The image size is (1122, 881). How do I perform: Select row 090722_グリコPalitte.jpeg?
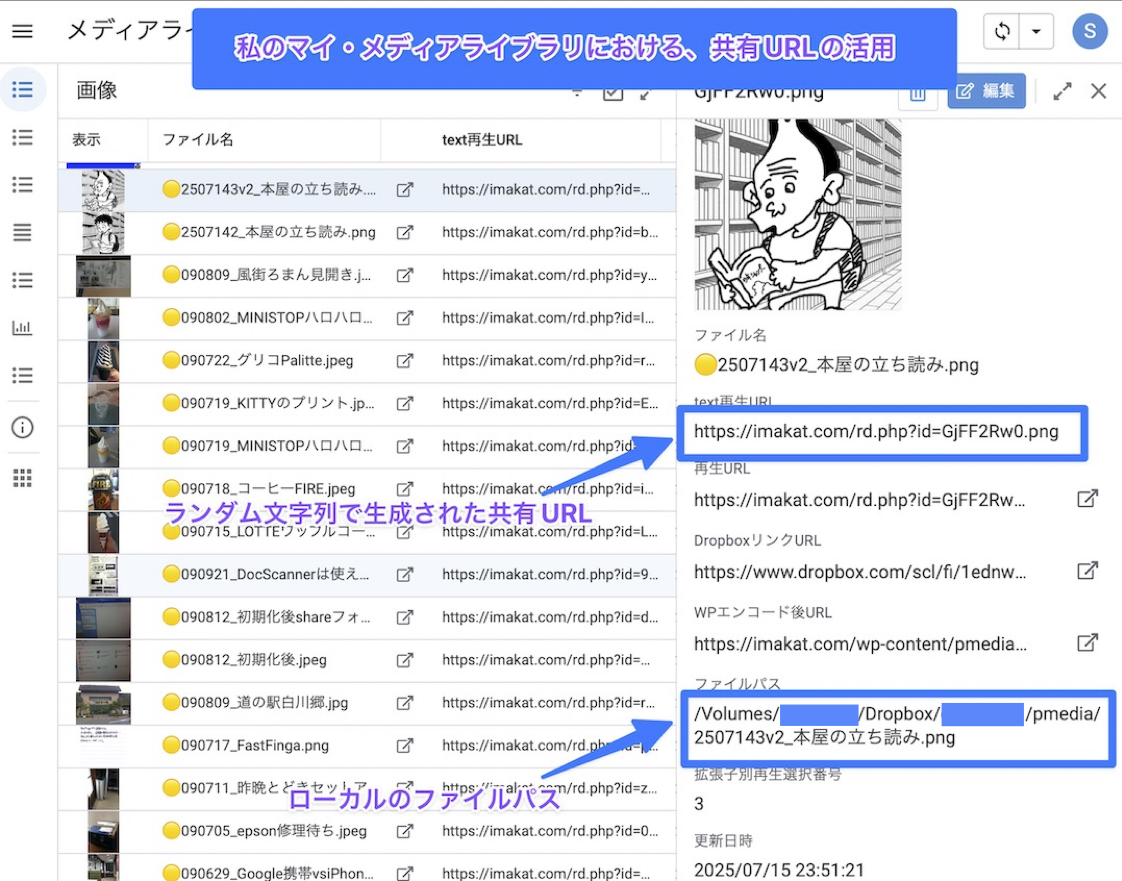click(x=267, y=361)
